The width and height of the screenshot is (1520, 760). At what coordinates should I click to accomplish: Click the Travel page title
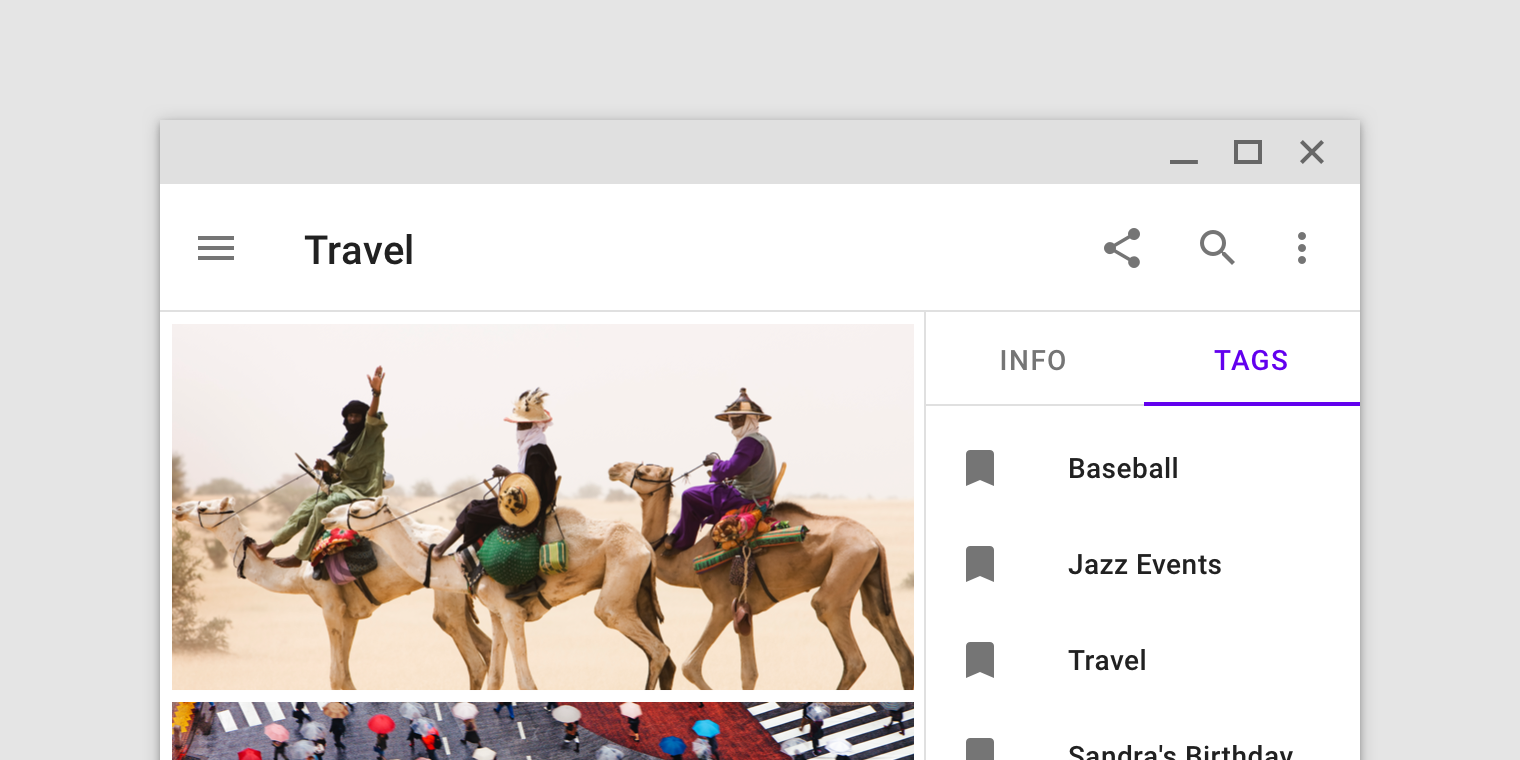359,250
